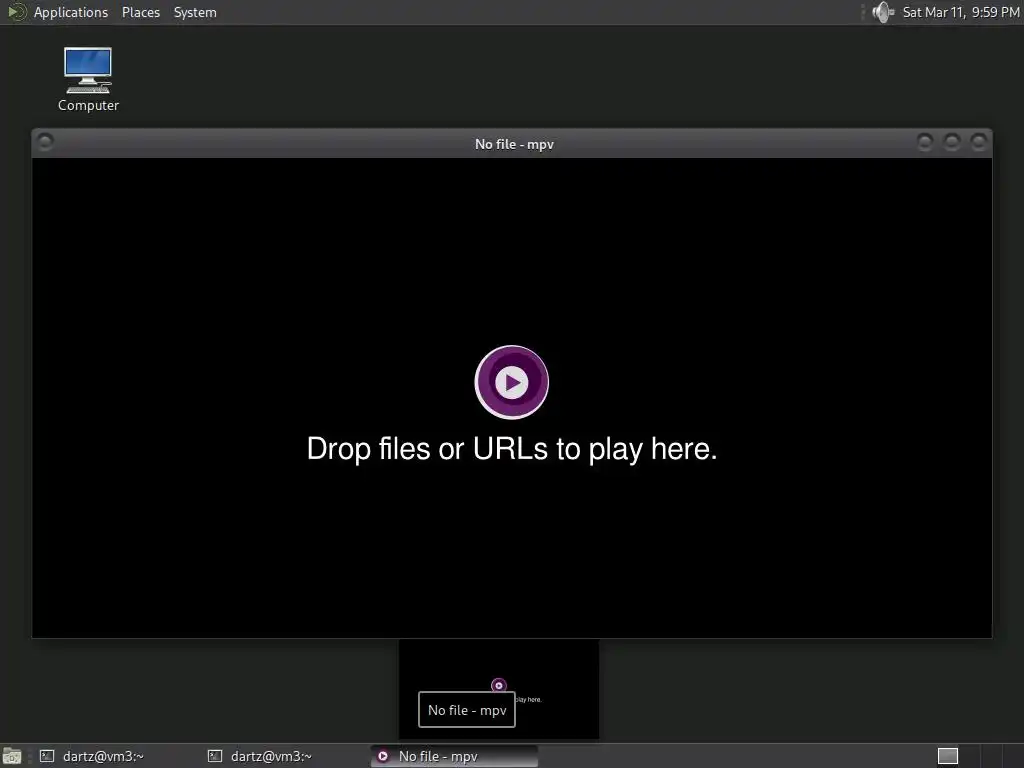Click the mpv window preview thumbnail
Viewport: 1024px width, 768px height.
click(499, 689)
